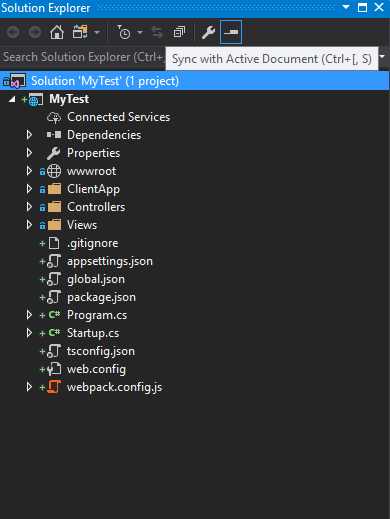Expand the Startup.cs node
This screenshot has width=390, height=519.
[x=29, y=333]
